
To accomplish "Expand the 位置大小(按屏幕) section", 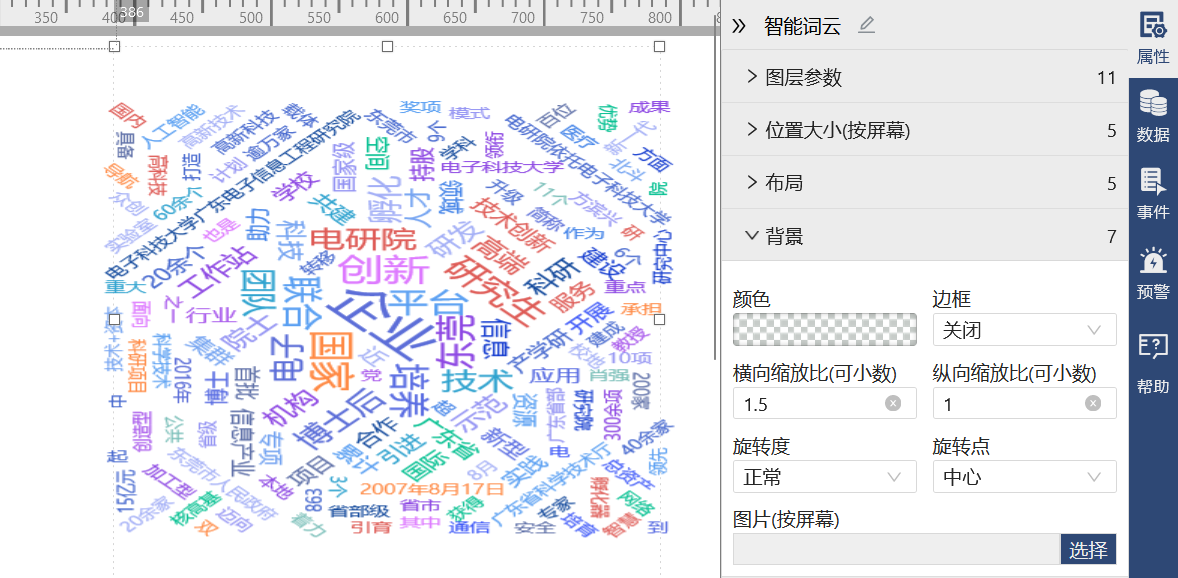I will click(x=924, y=130).
